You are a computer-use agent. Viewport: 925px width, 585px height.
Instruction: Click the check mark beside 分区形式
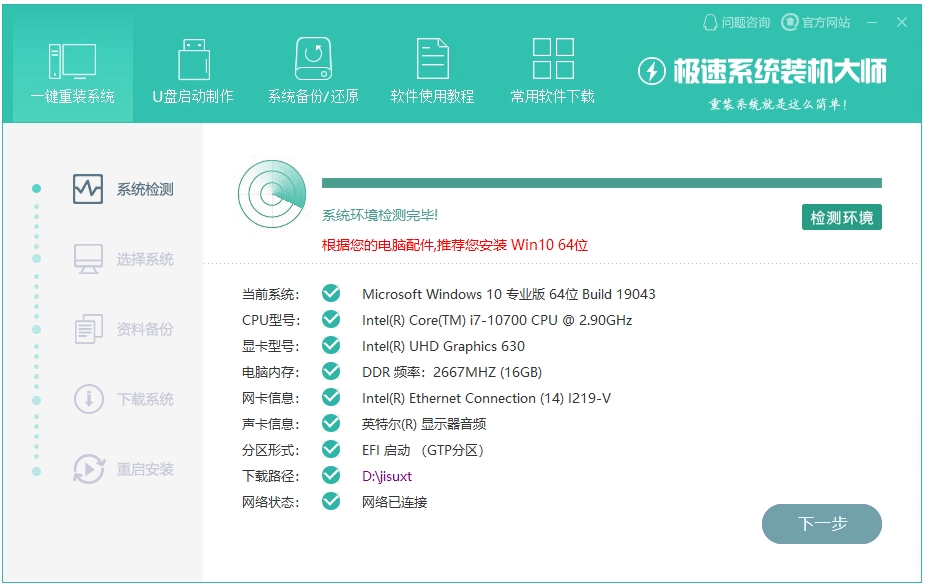331,449
